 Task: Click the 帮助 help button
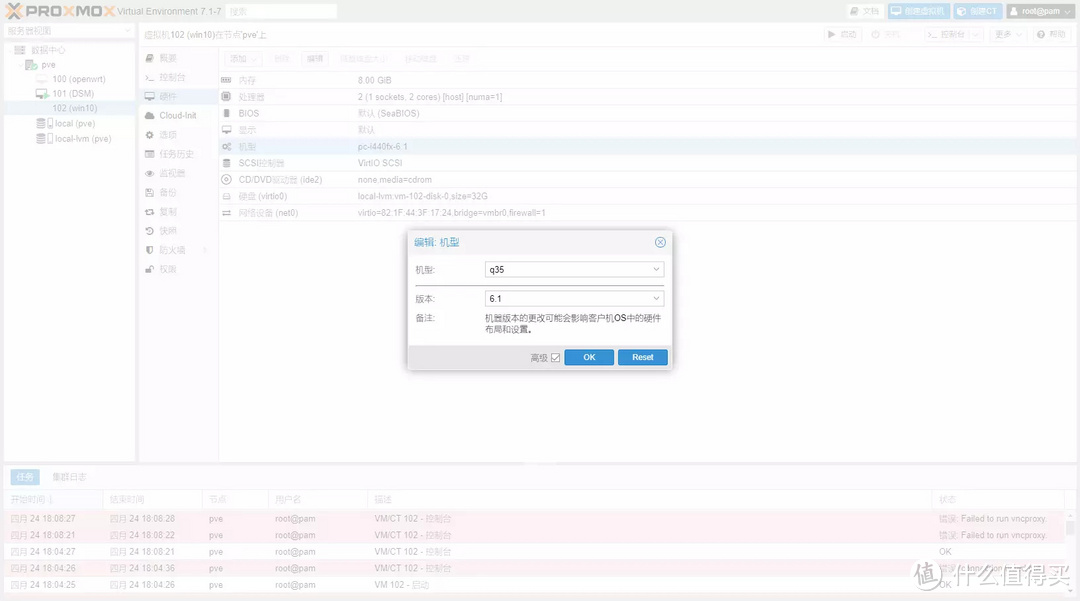coord(1051,34)
